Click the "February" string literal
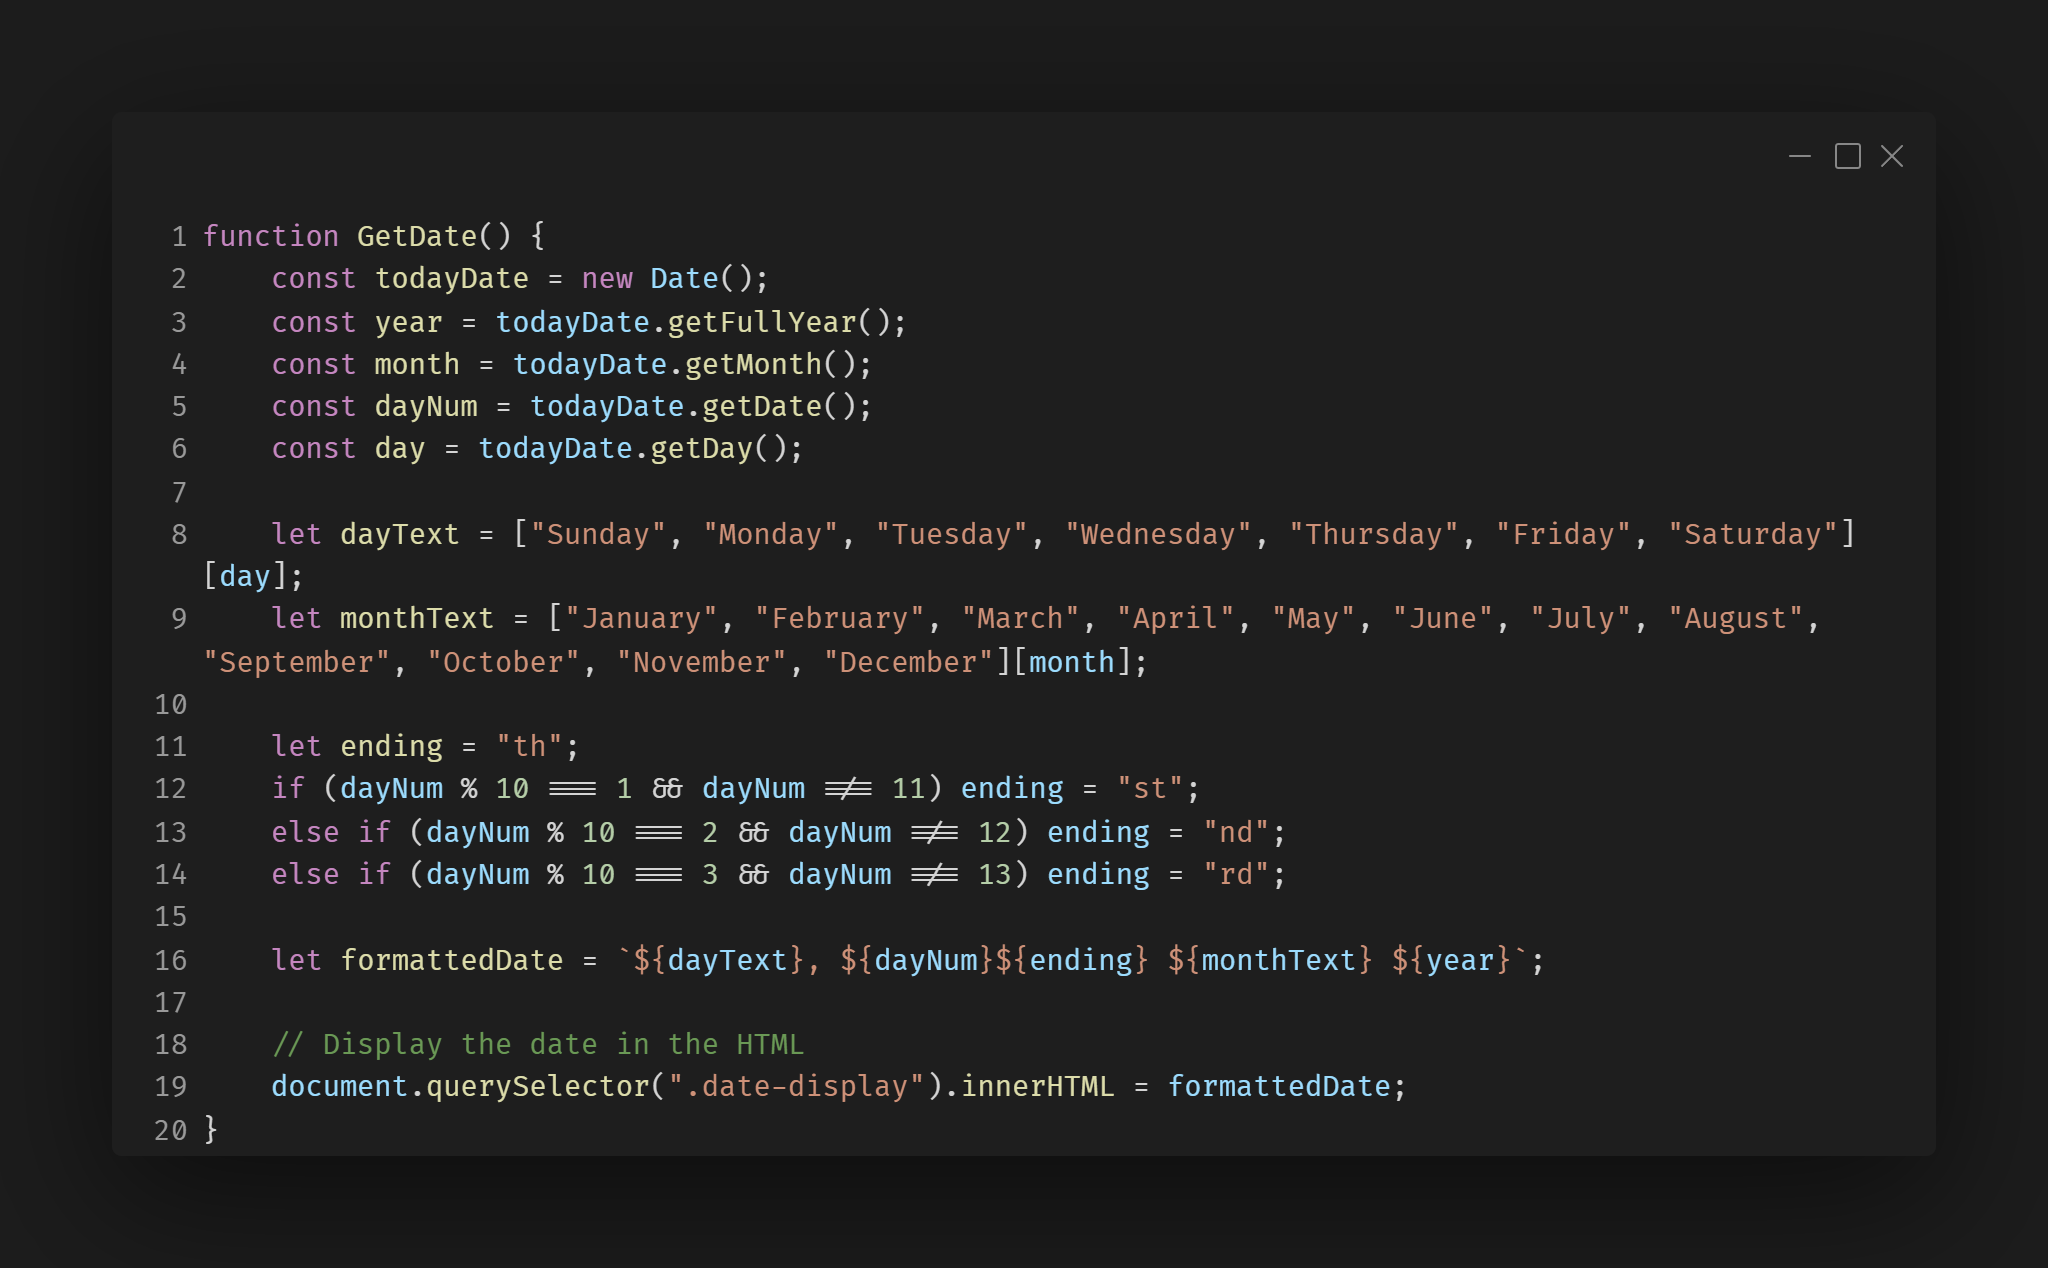Viewport: 2048px width, 1268px height. pyautogui.click(x=839, y=618)
